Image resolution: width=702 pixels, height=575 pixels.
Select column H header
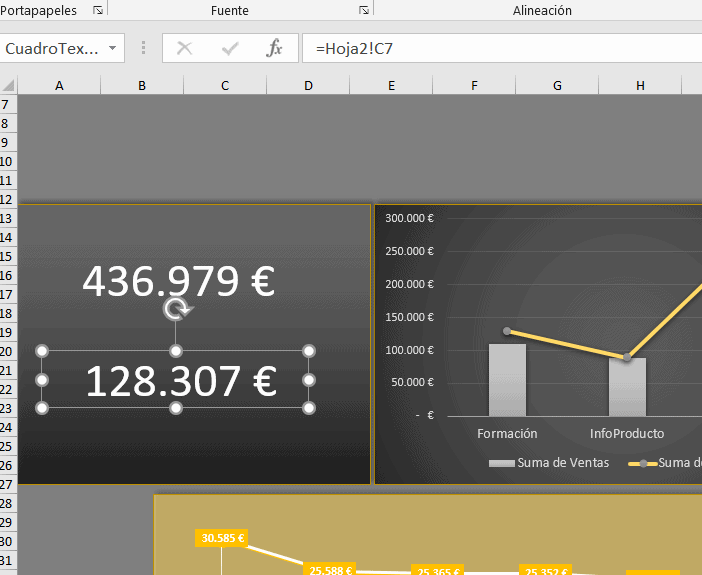click(640, 85)
